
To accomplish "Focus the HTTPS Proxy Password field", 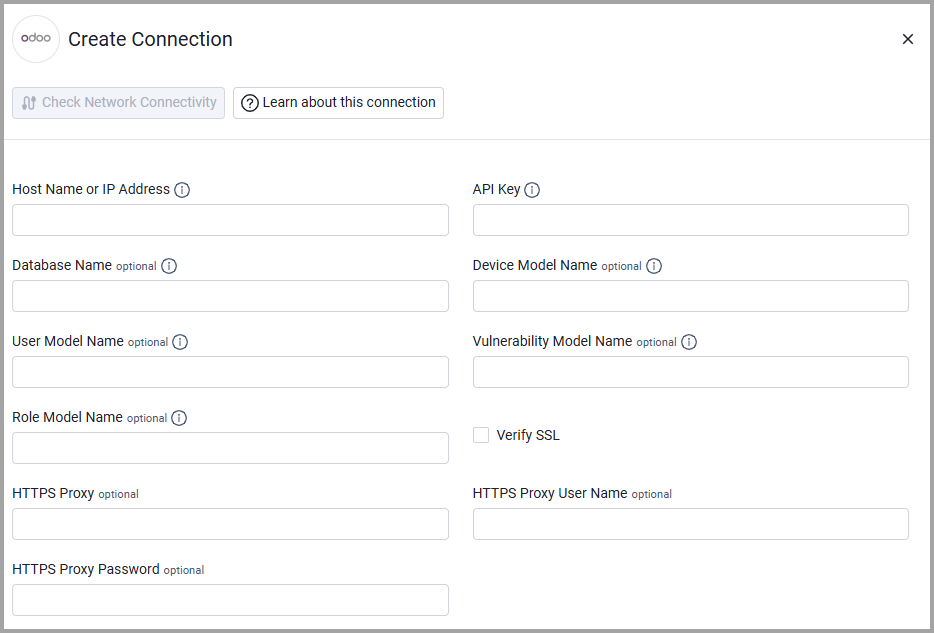I will pos(230,600).
